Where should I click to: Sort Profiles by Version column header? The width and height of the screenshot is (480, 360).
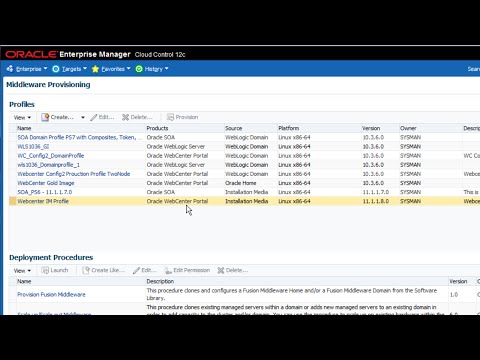tap(371, 128)
